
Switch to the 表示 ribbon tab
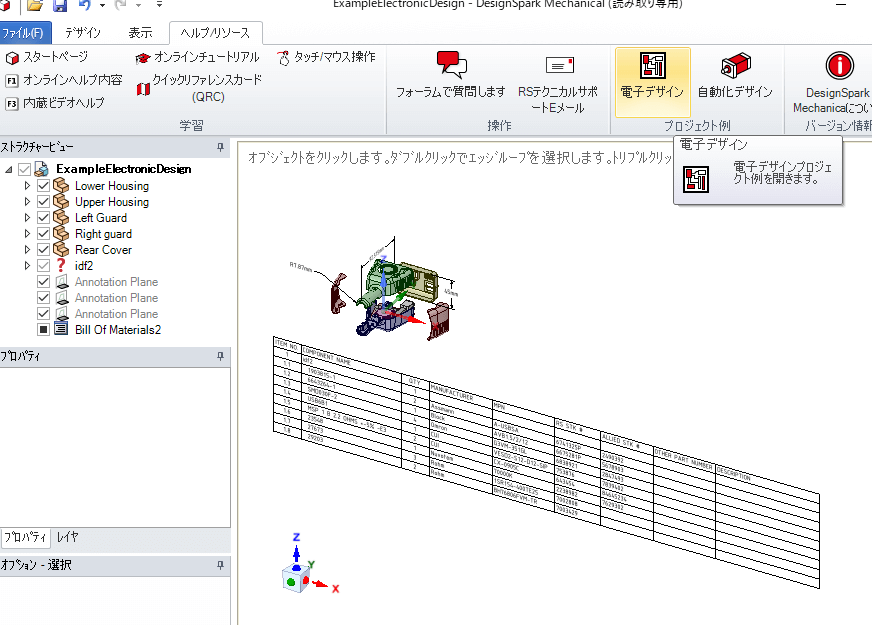coord(140,33)
